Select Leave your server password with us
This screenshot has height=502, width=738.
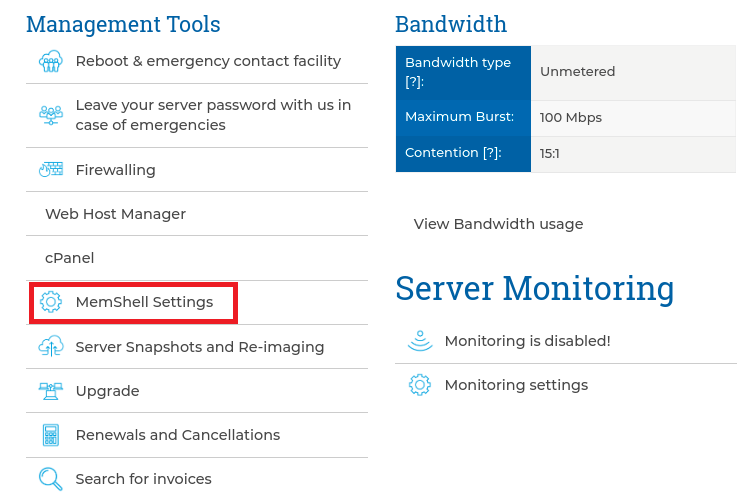[213, 115]
